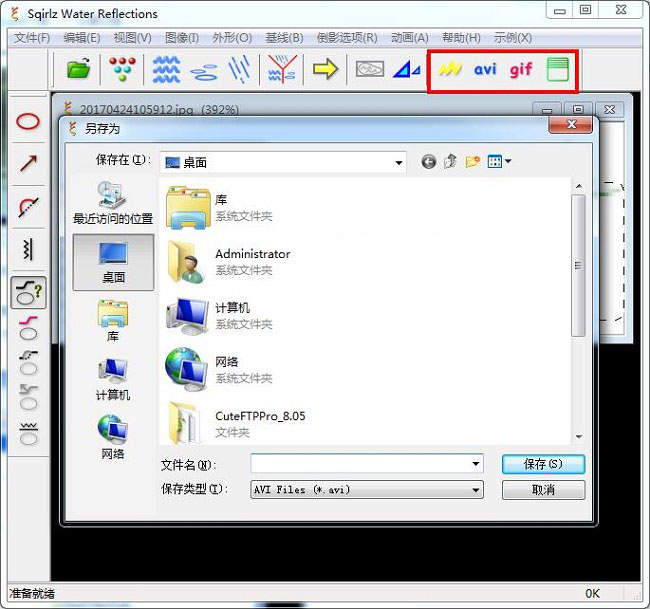Save animation as avi via toolbar

[485, 69]
